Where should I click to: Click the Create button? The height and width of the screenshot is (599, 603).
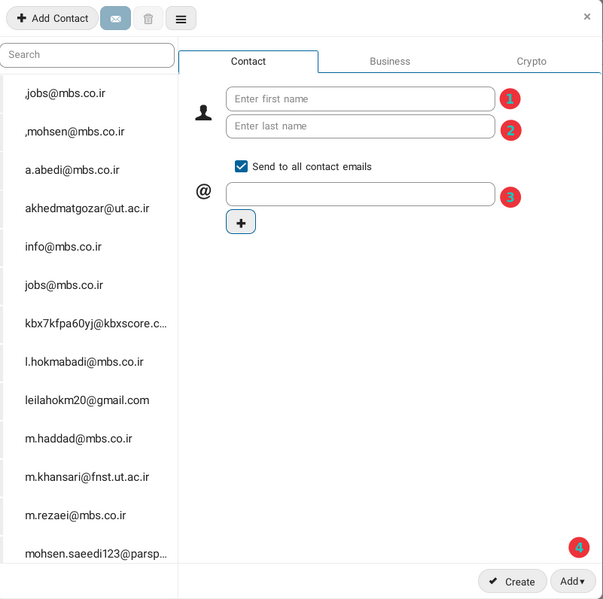pos(512,581)
